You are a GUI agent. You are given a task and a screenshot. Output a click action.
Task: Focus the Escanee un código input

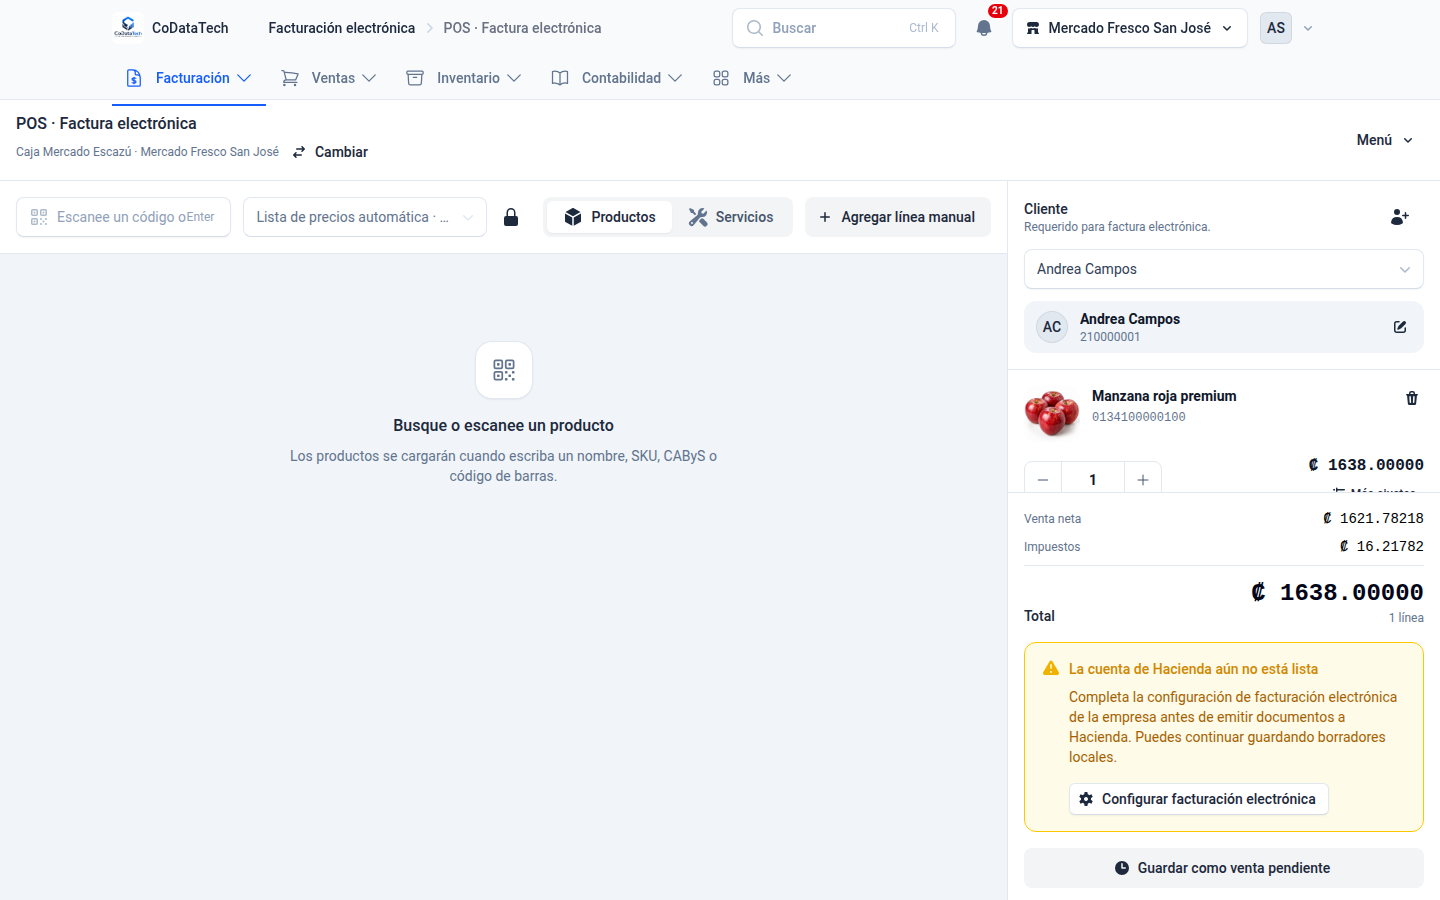pos(123,217)
